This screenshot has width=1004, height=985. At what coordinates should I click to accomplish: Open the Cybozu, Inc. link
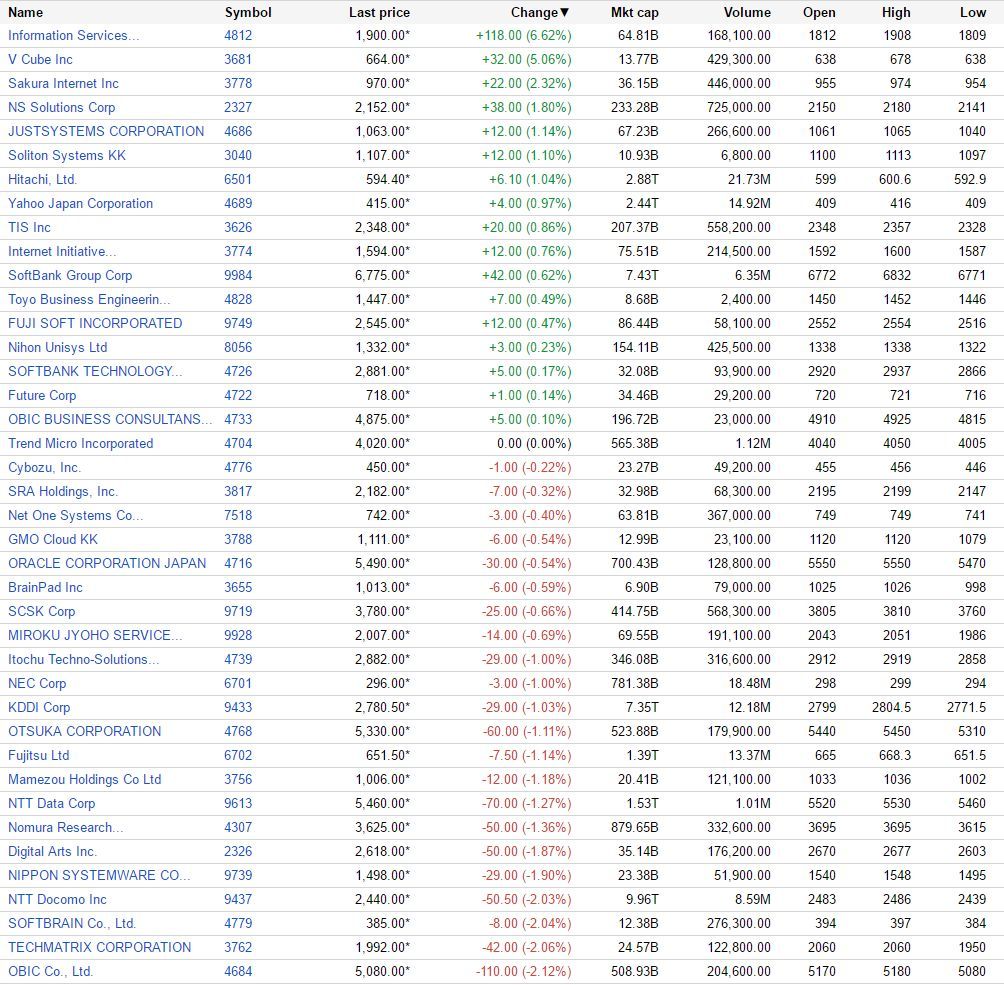44,468
